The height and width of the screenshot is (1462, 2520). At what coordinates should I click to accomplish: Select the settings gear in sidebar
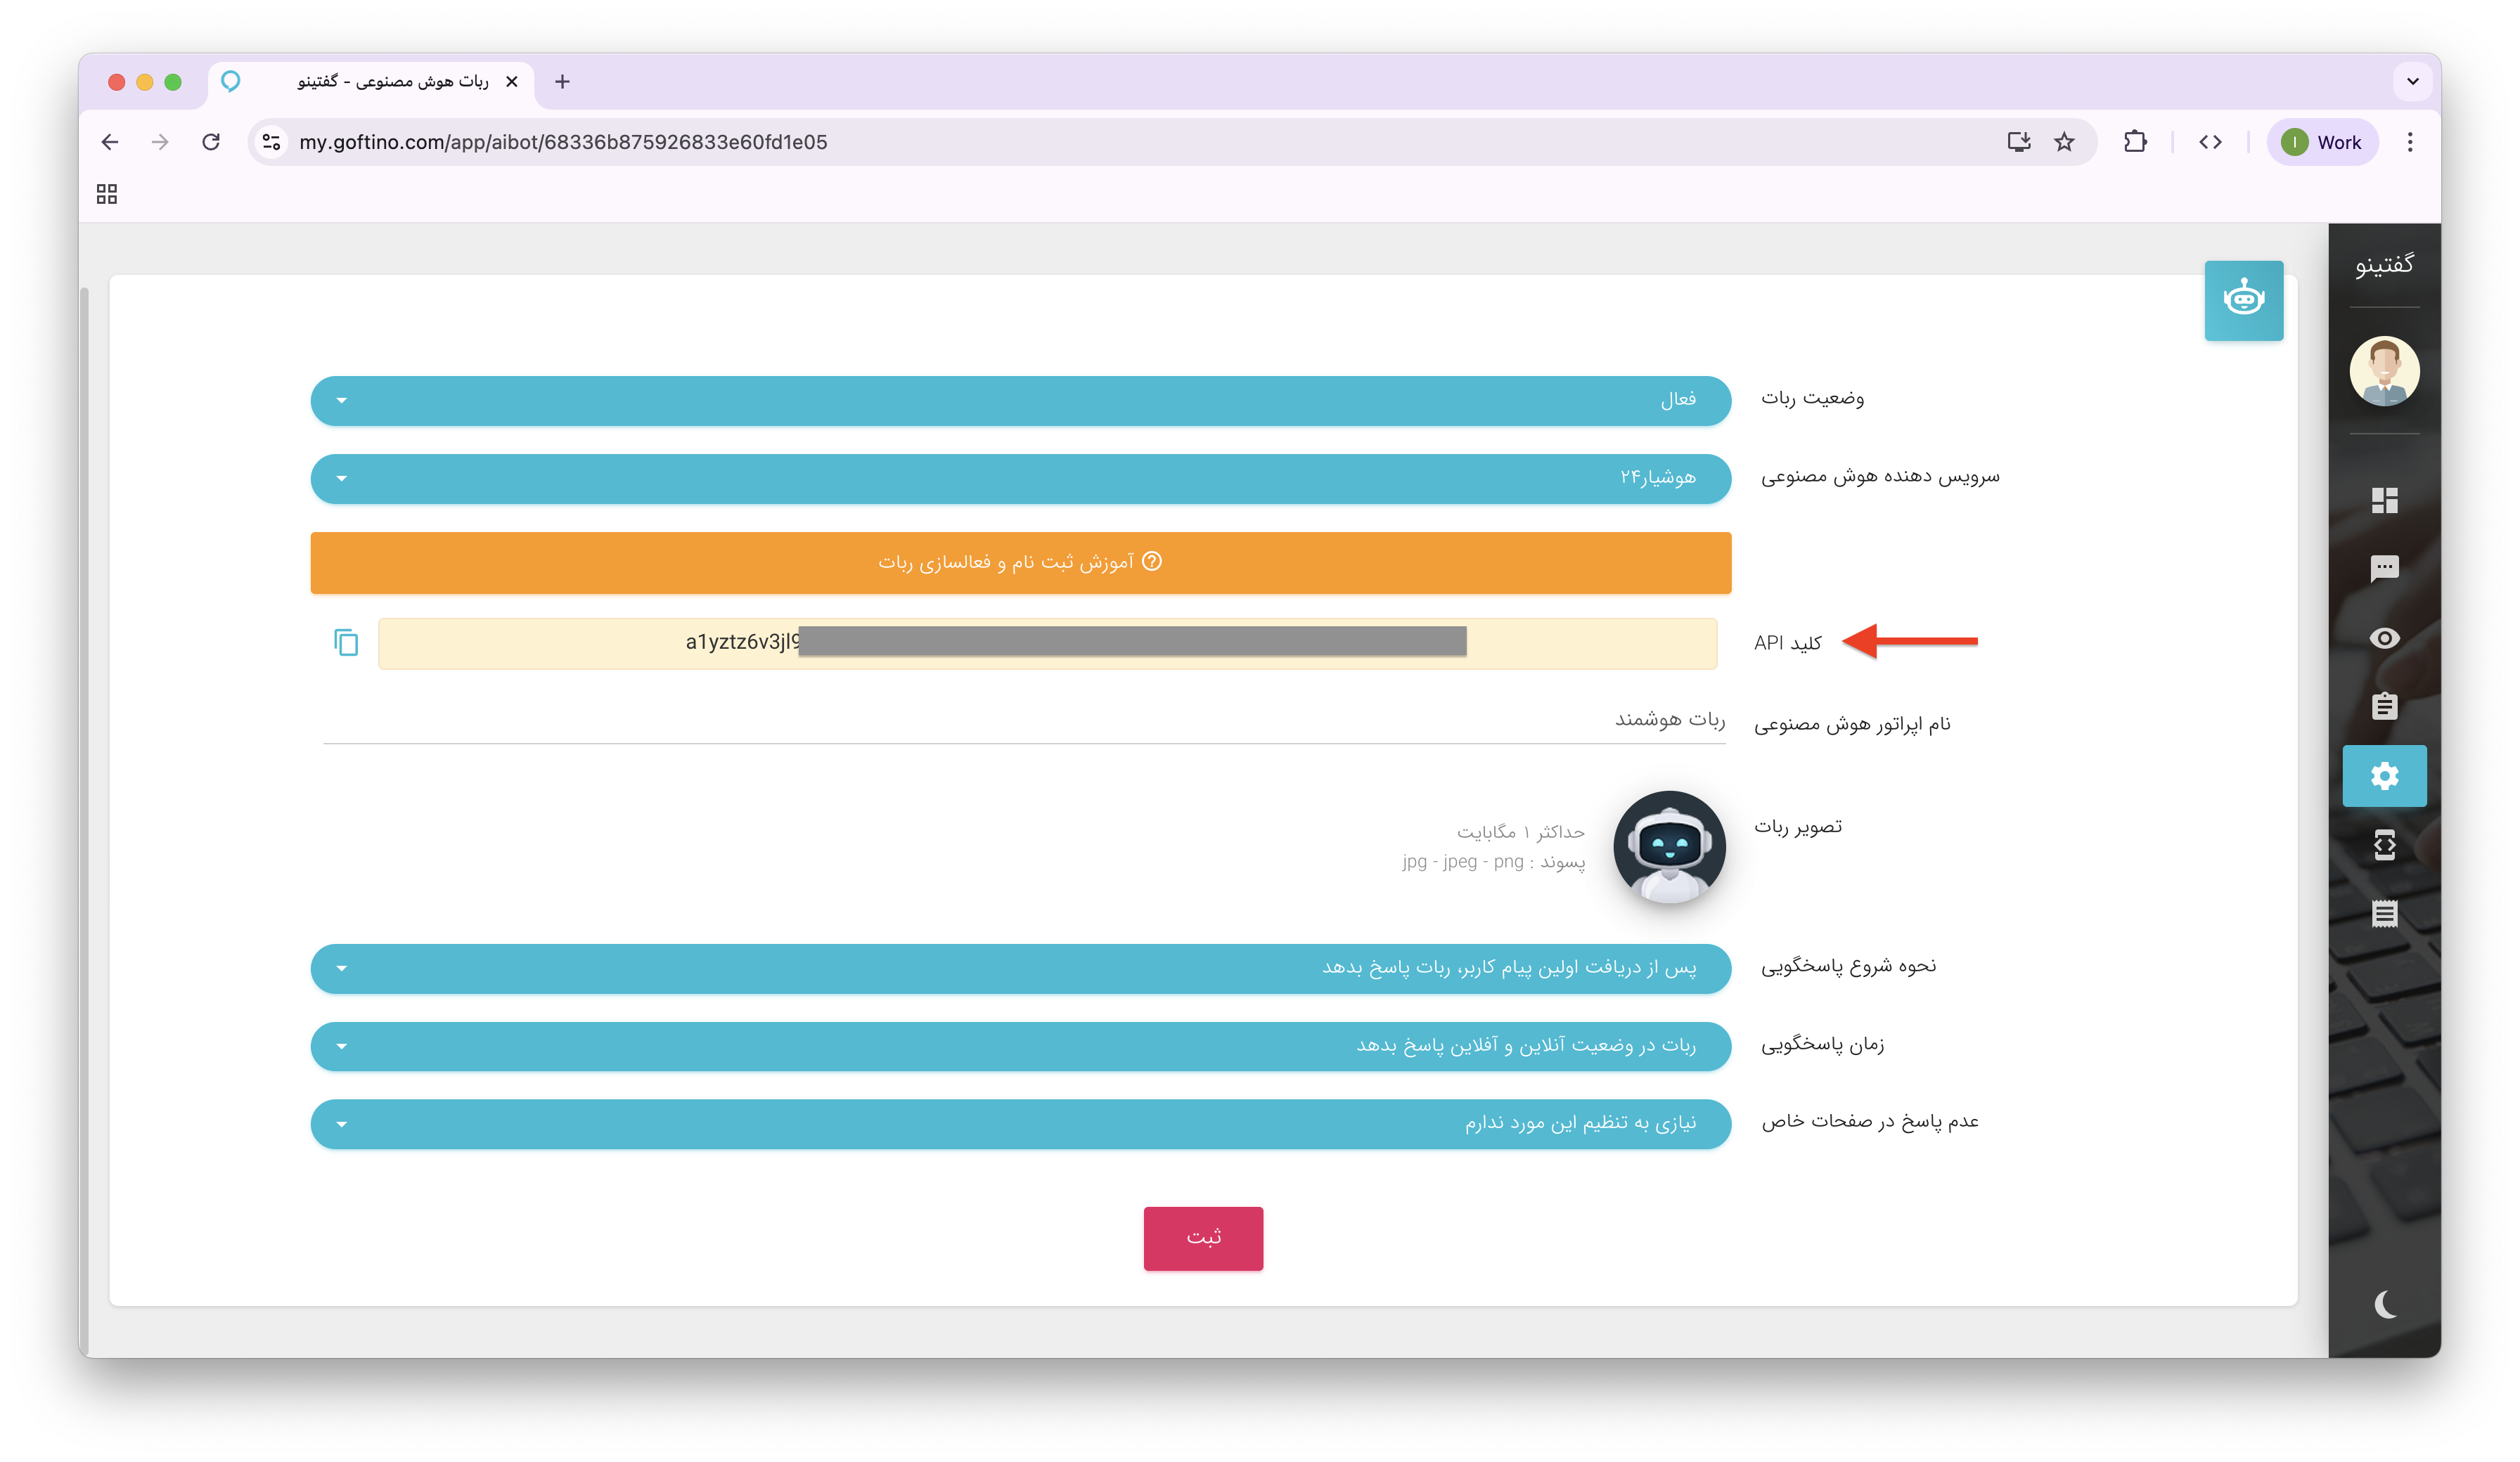point(2384,776)
